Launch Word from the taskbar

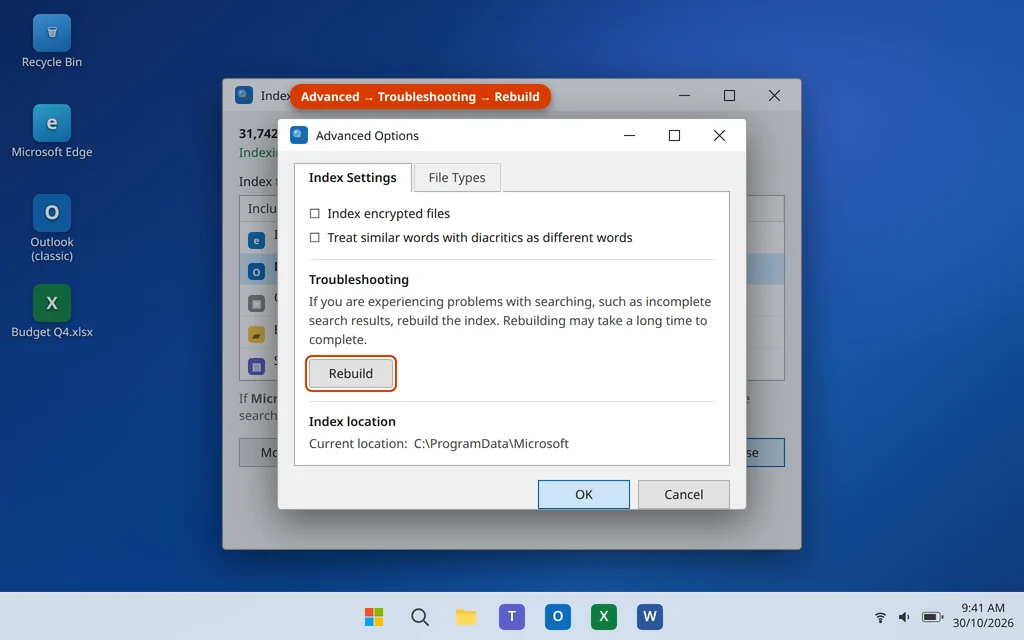650,616
